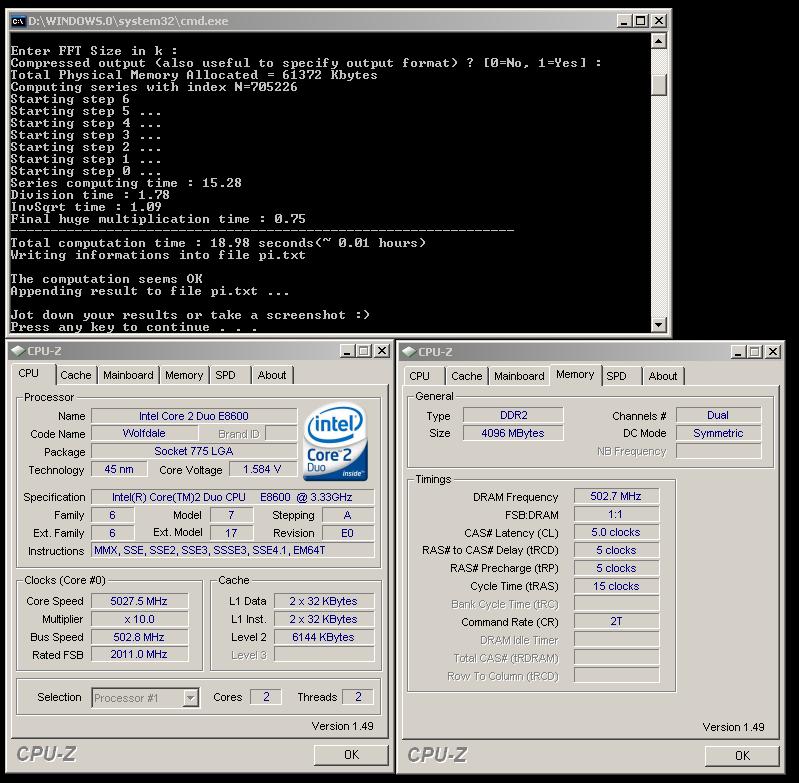Viewport: 799px width, 783px height.
Task: Click the Core Speed value '5027.5 MHz'
Action: [140, 601]
